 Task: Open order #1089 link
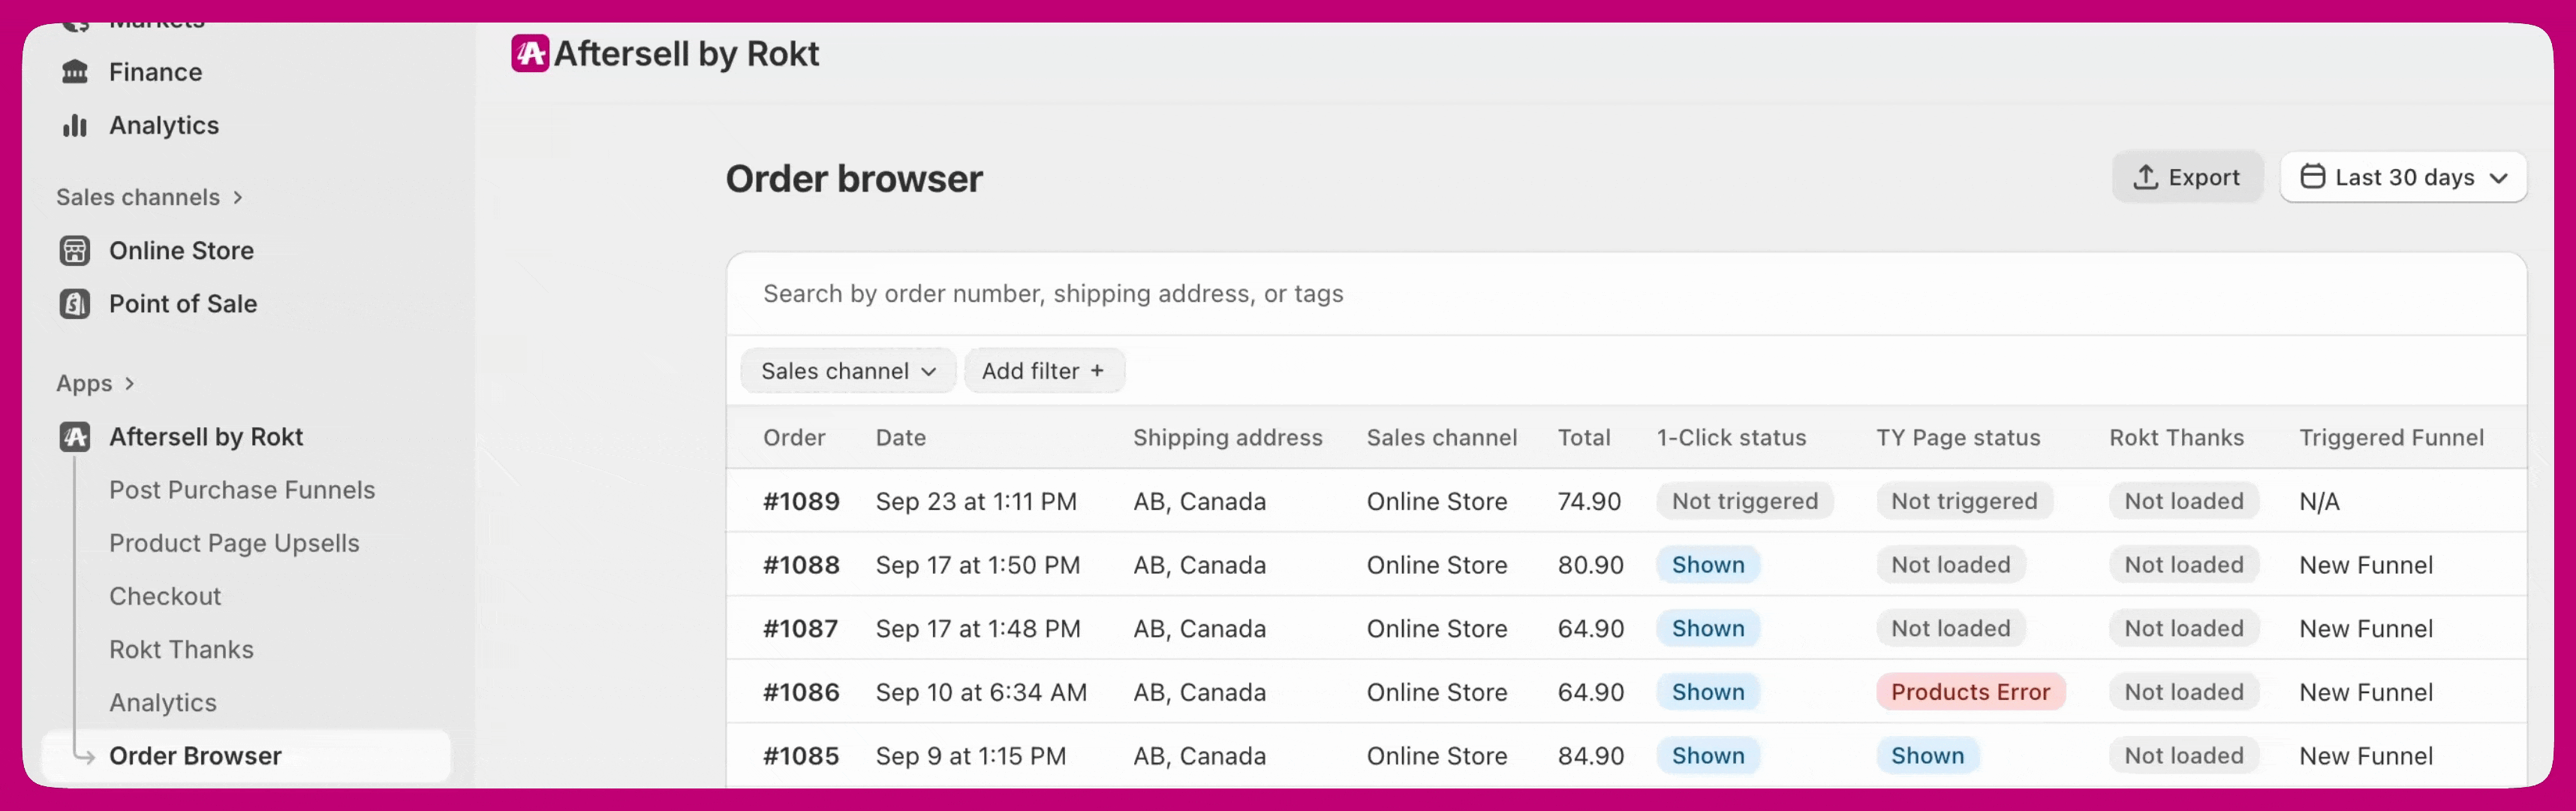tap(801, 501)
